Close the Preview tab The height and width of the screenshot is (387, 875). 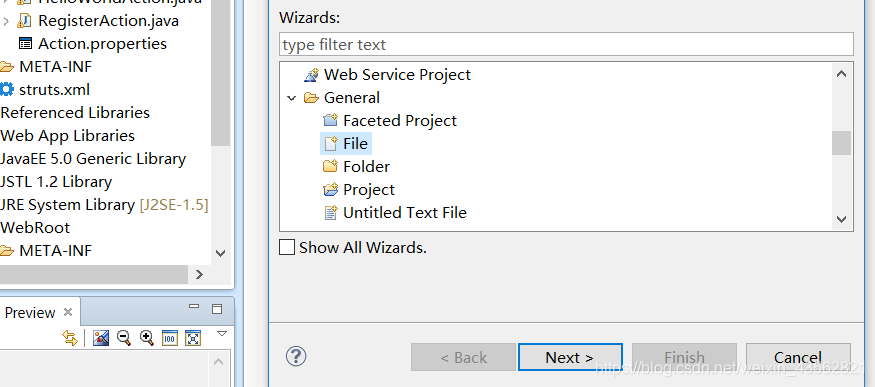(x=68, y=312)
